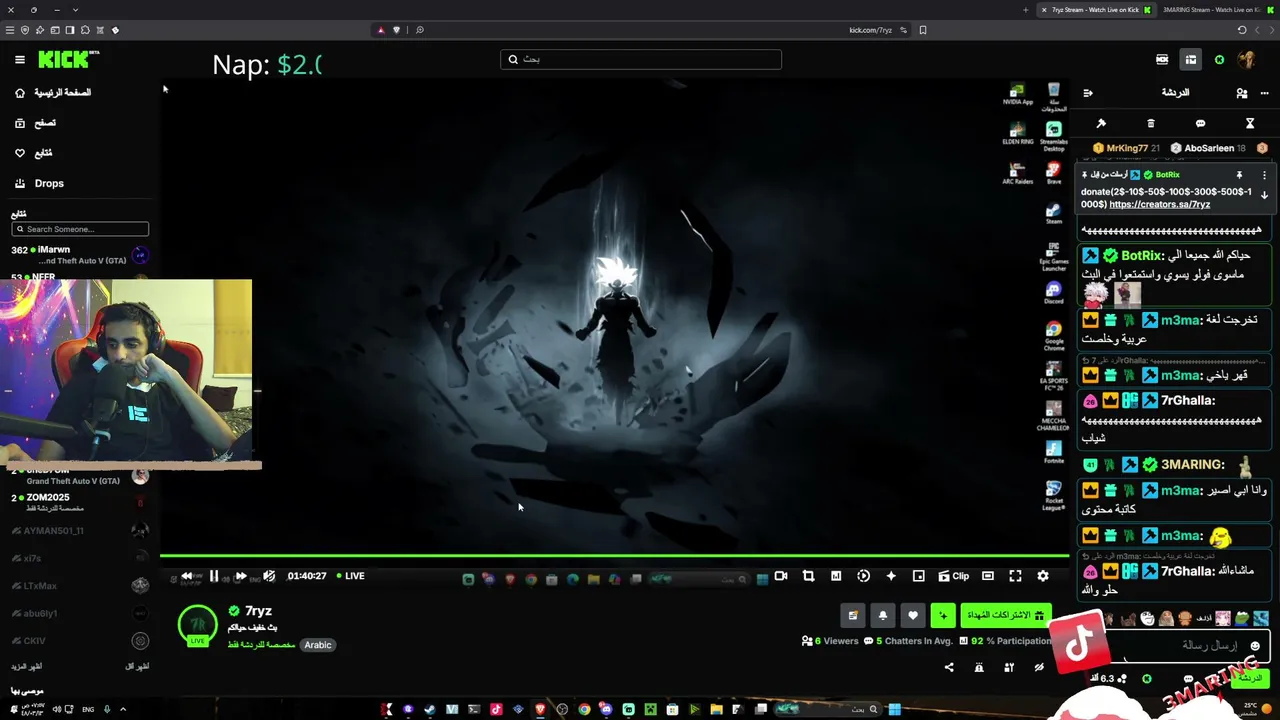Open the store icon in Kick header
This screenshot has height=720, width=1280.
(x=1162, y=60)
